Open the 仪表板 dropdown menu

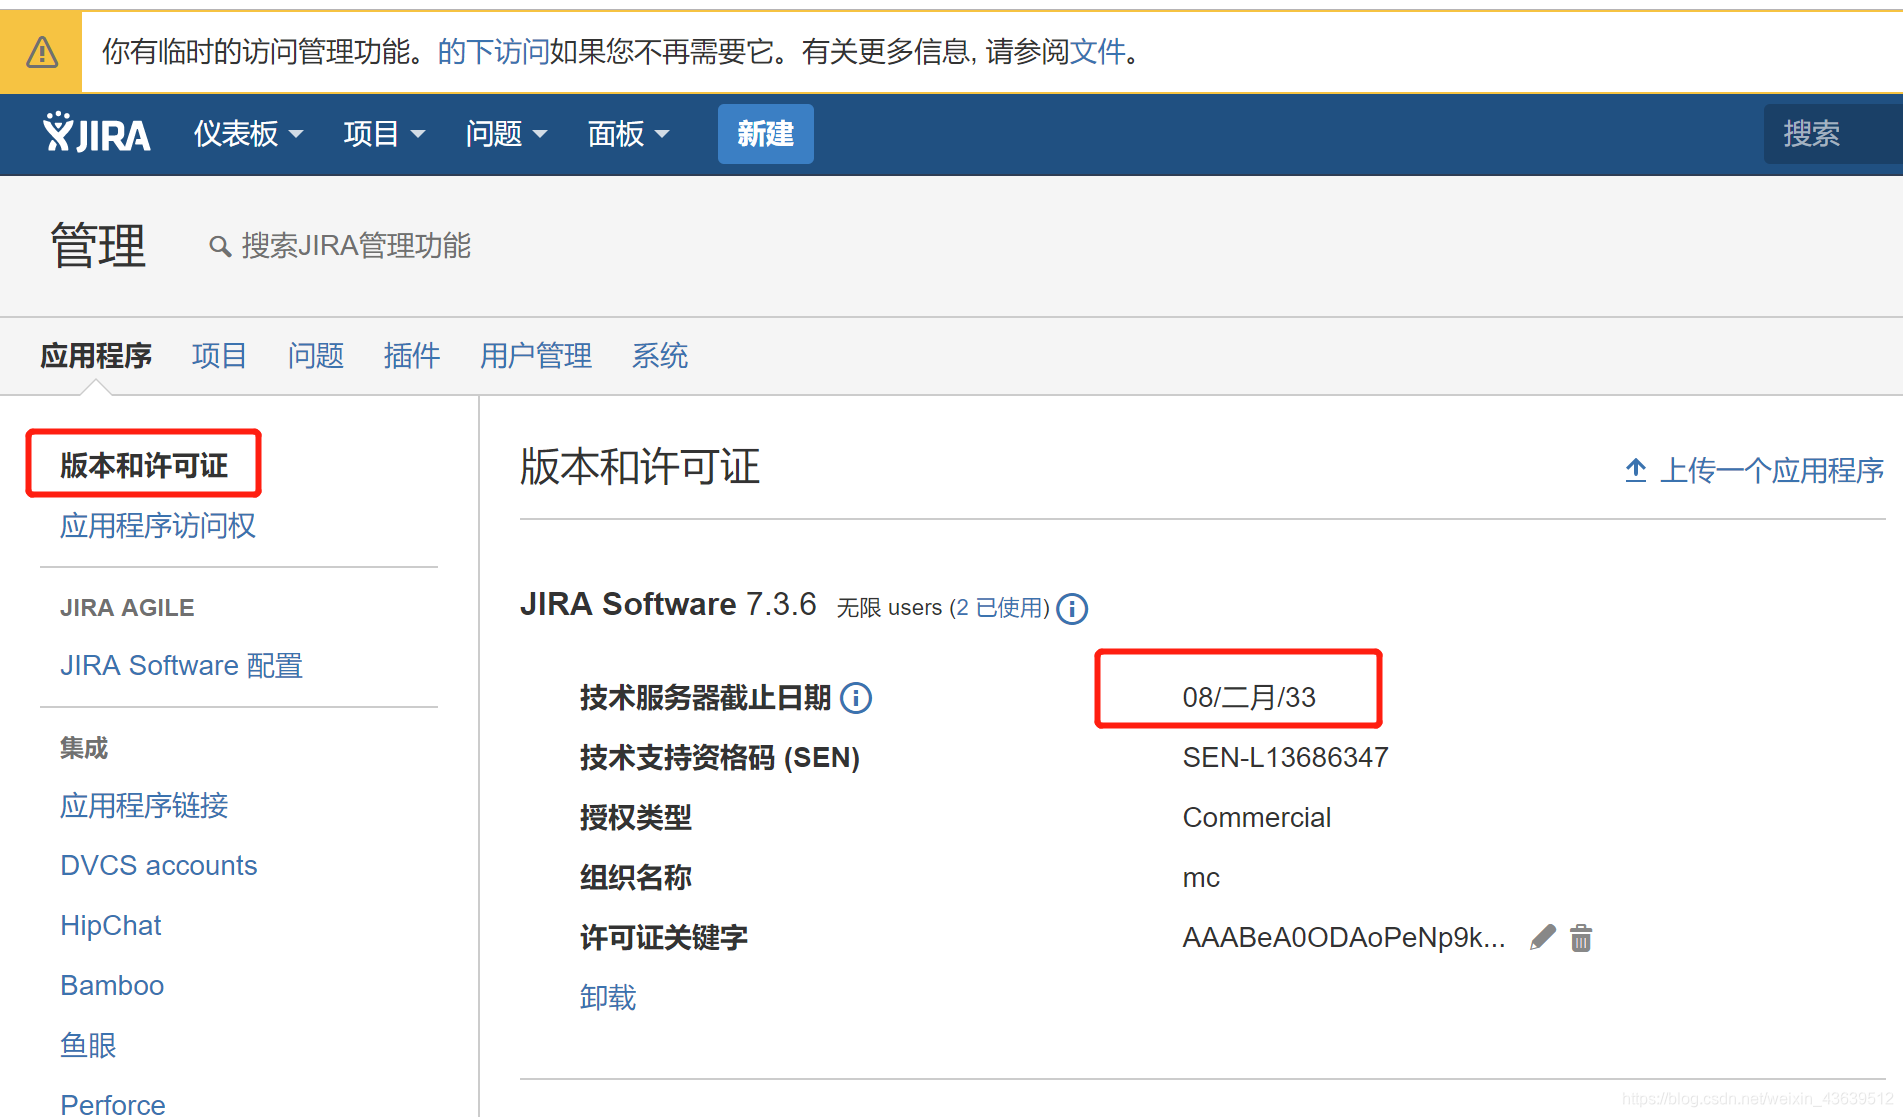click(x=248, y=133)
